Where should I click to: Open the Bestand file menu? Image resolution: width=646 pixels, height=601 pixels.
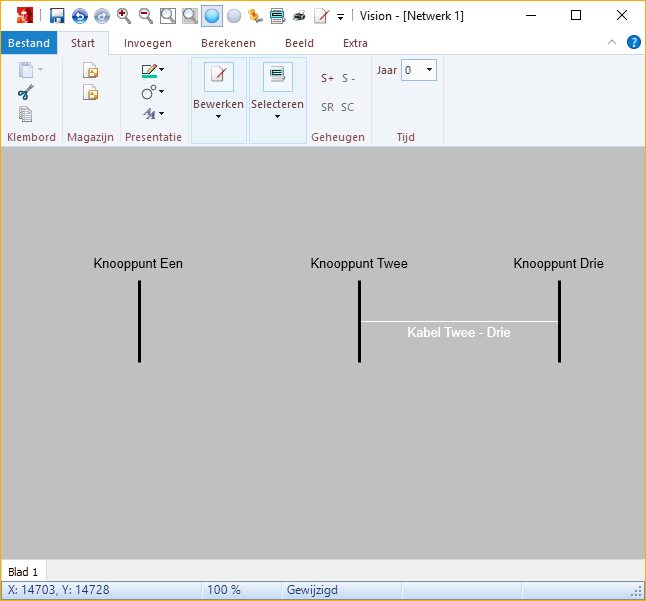(29, 43)
